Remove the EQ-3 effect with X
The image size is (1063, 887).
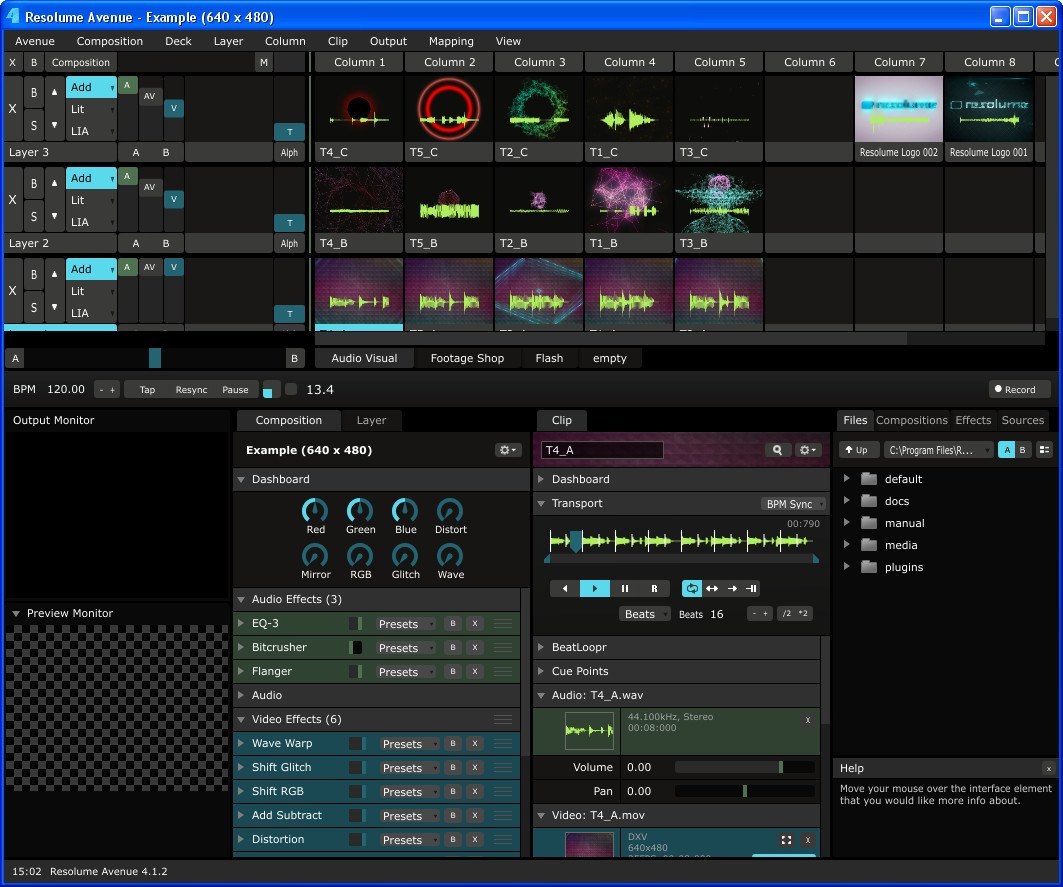tap(475, 624)
